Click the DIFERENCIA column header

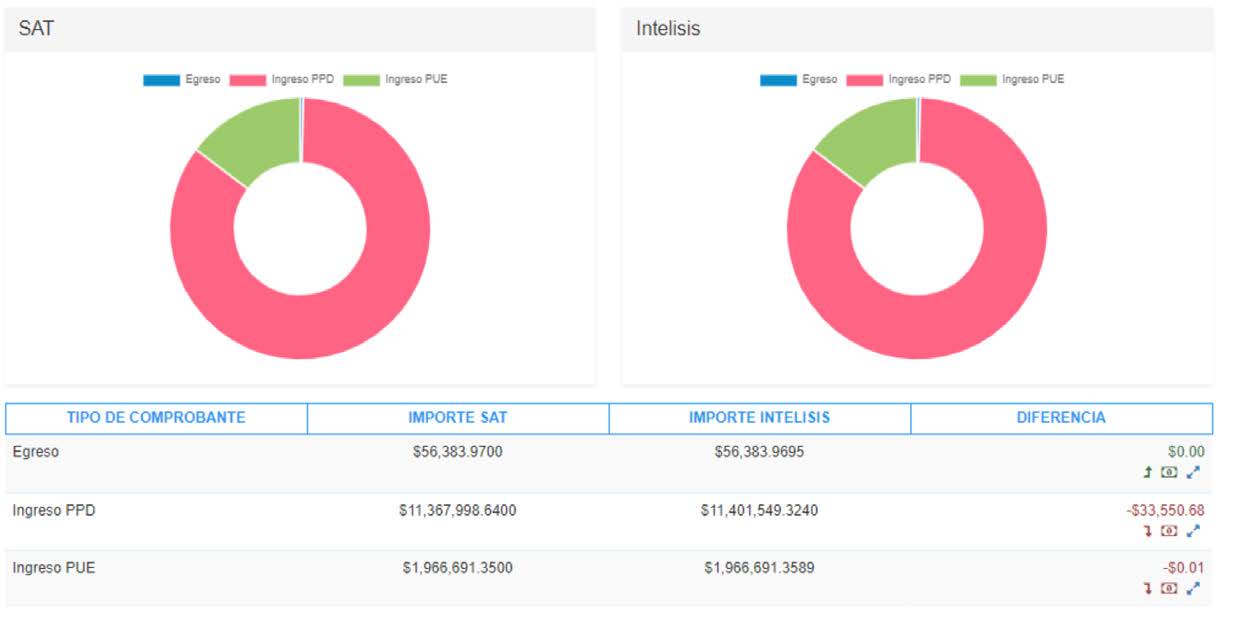coord(1061,418)
